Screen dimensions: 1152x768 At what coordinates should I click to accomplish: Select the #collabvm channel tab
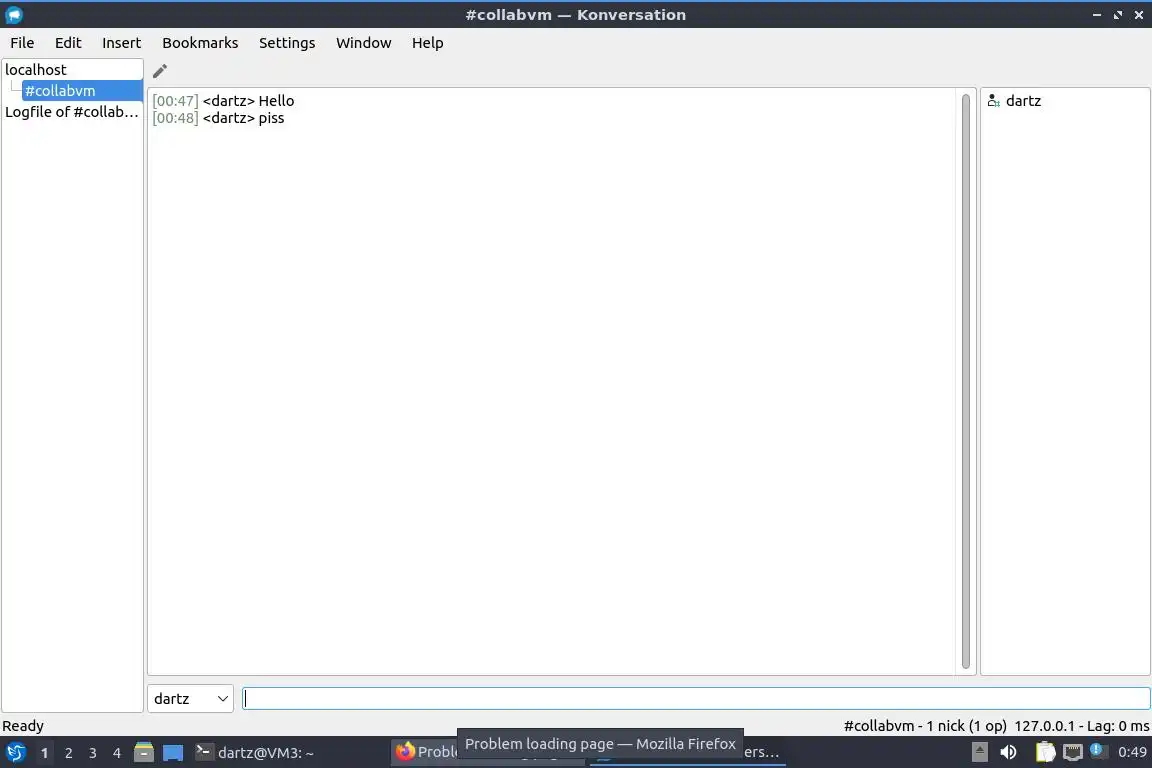pos(82,91)
